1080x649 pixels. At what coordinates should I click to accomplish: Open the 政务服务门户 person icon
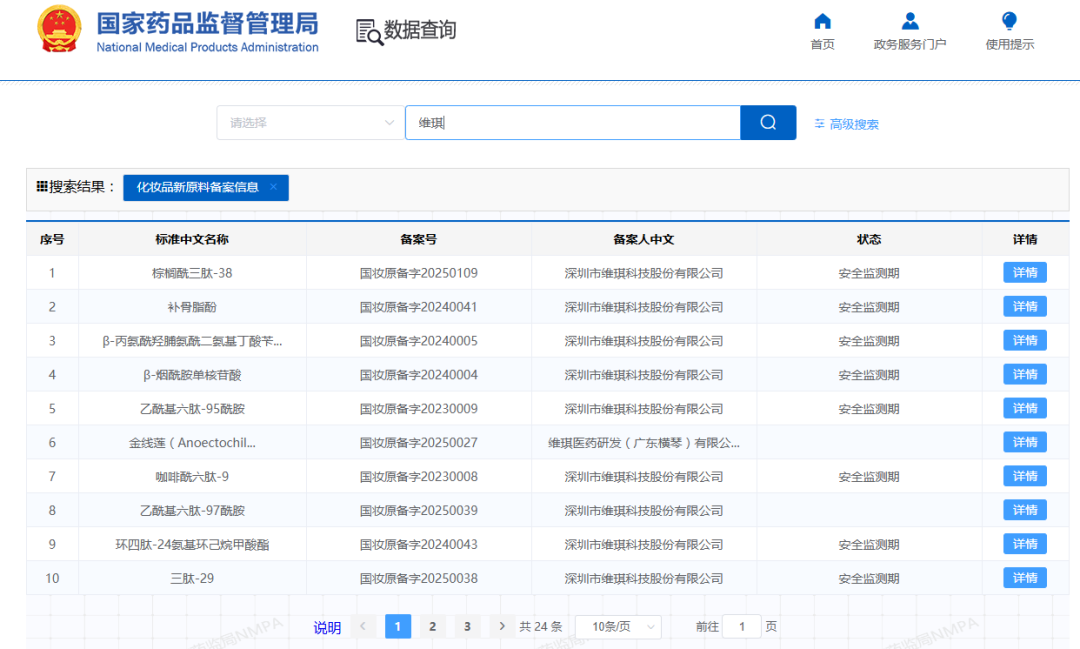[x=910, y=22]
